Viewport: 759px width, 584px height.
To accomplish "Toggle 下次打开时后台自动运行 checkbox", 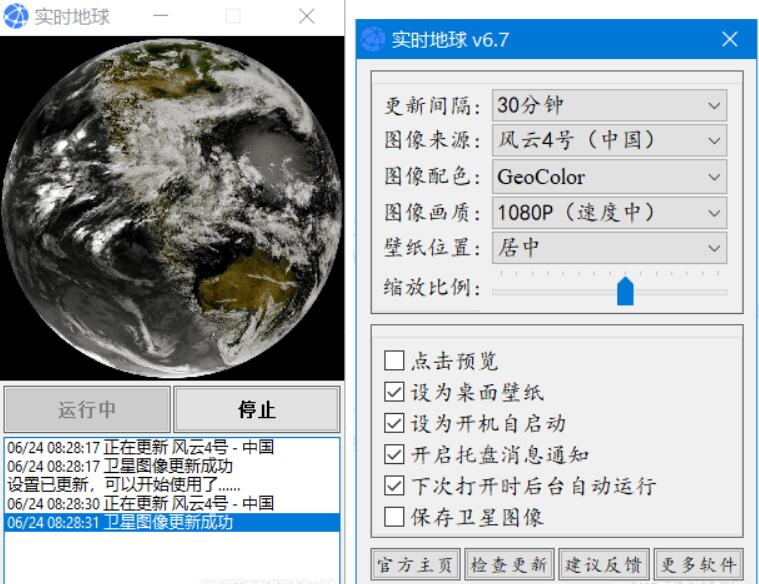I will (x=394, y=487).
